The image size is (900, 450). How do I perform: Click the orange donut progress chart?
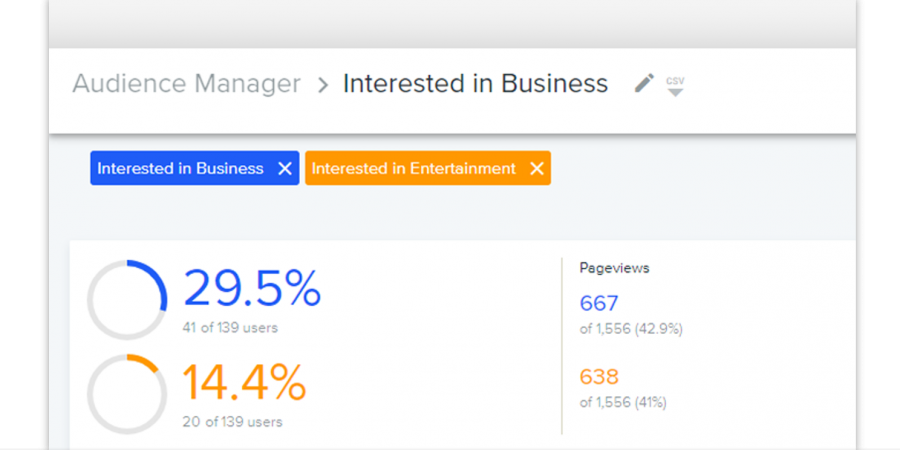click(x=126, y=394)
